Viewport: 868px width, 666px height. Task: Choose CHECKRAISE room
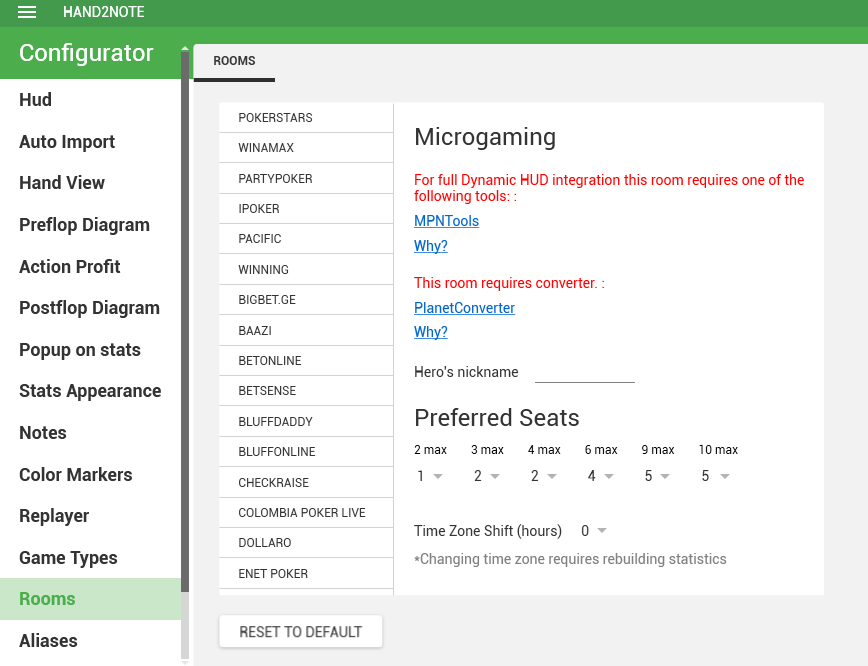306,482
